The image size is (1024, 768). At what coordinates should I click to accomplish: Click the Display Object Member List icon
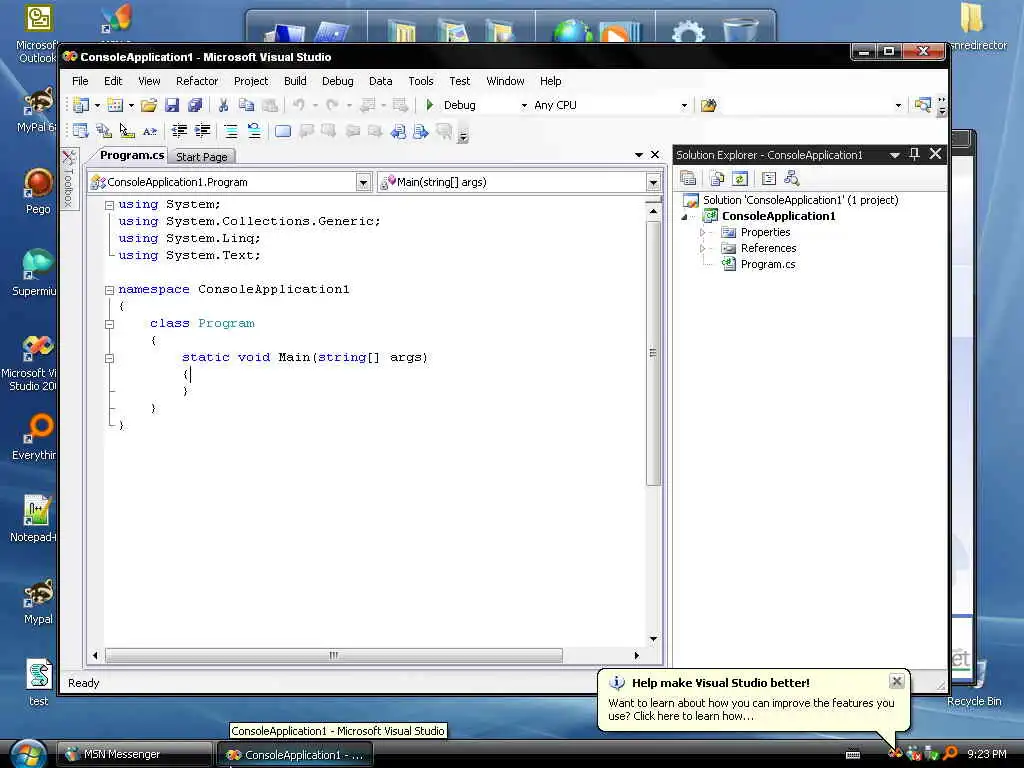(x=80, y=131)
